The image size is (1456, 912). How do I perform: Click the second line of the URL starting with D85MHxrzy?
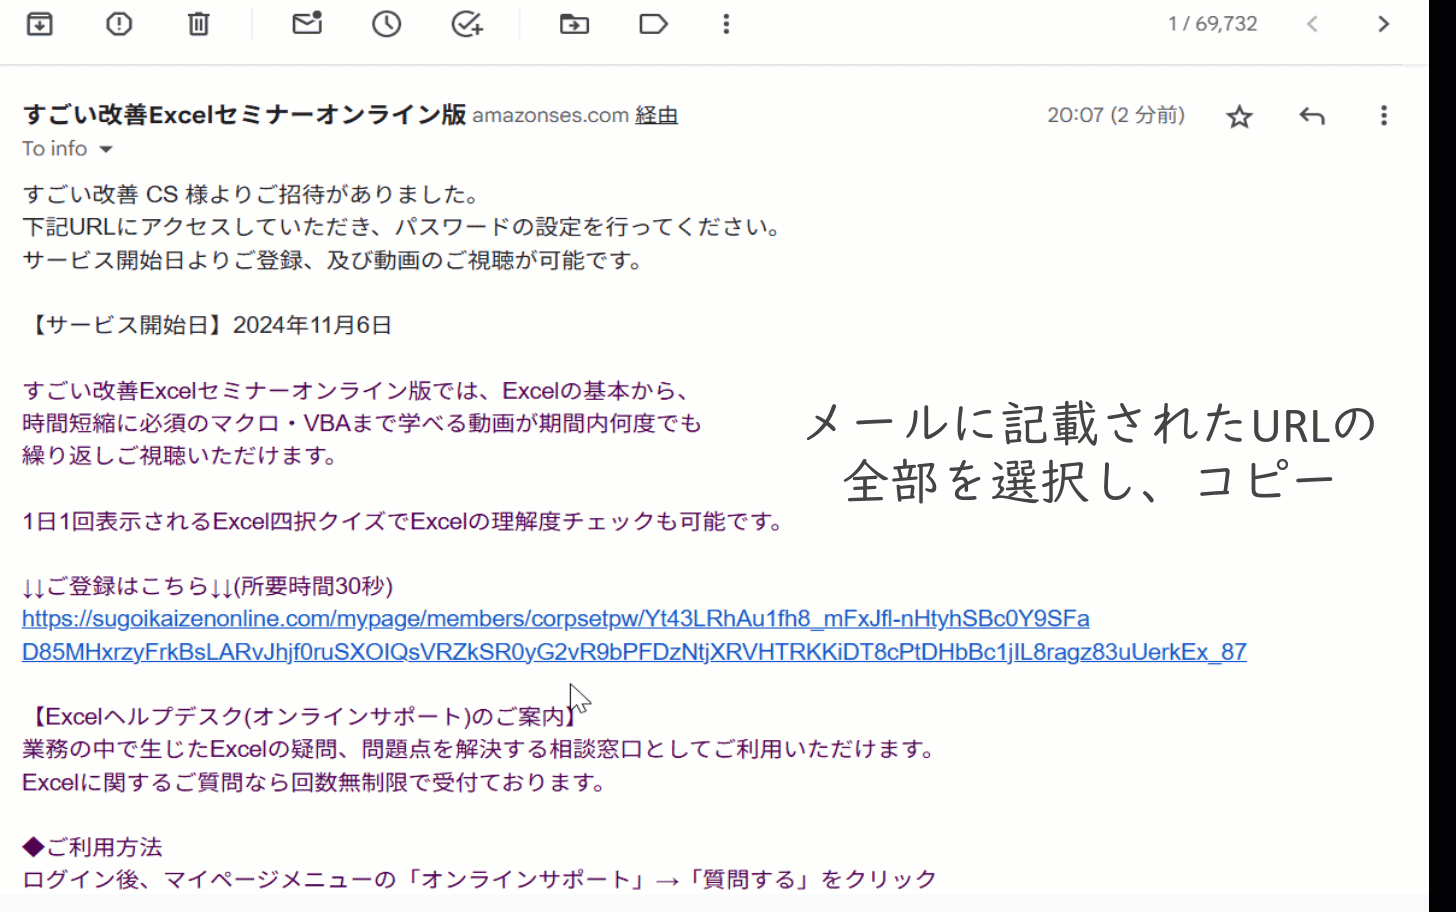point(634,652)
